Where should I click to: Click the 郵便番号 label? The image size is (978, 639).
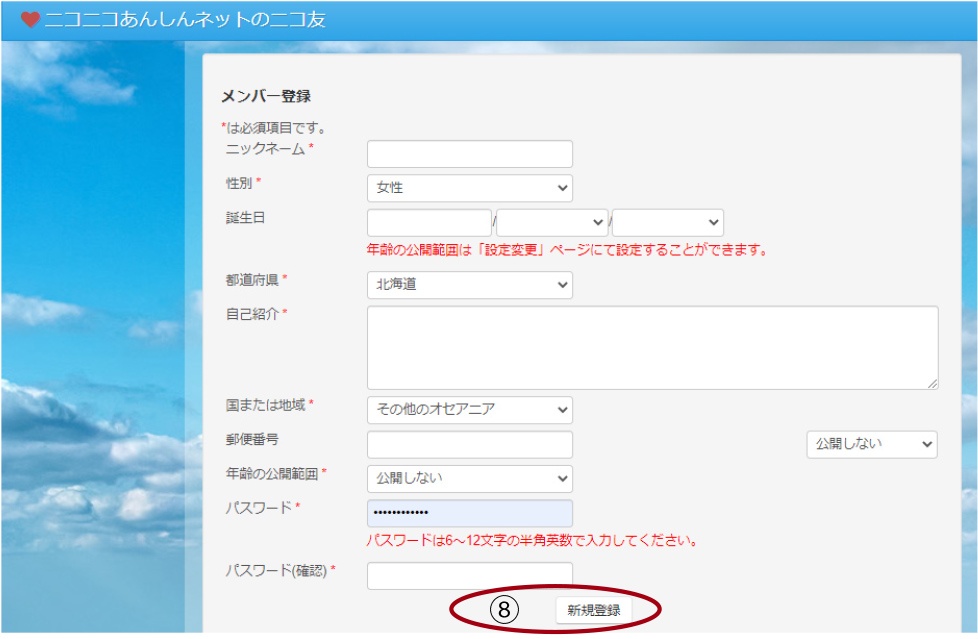click(252, 439)
